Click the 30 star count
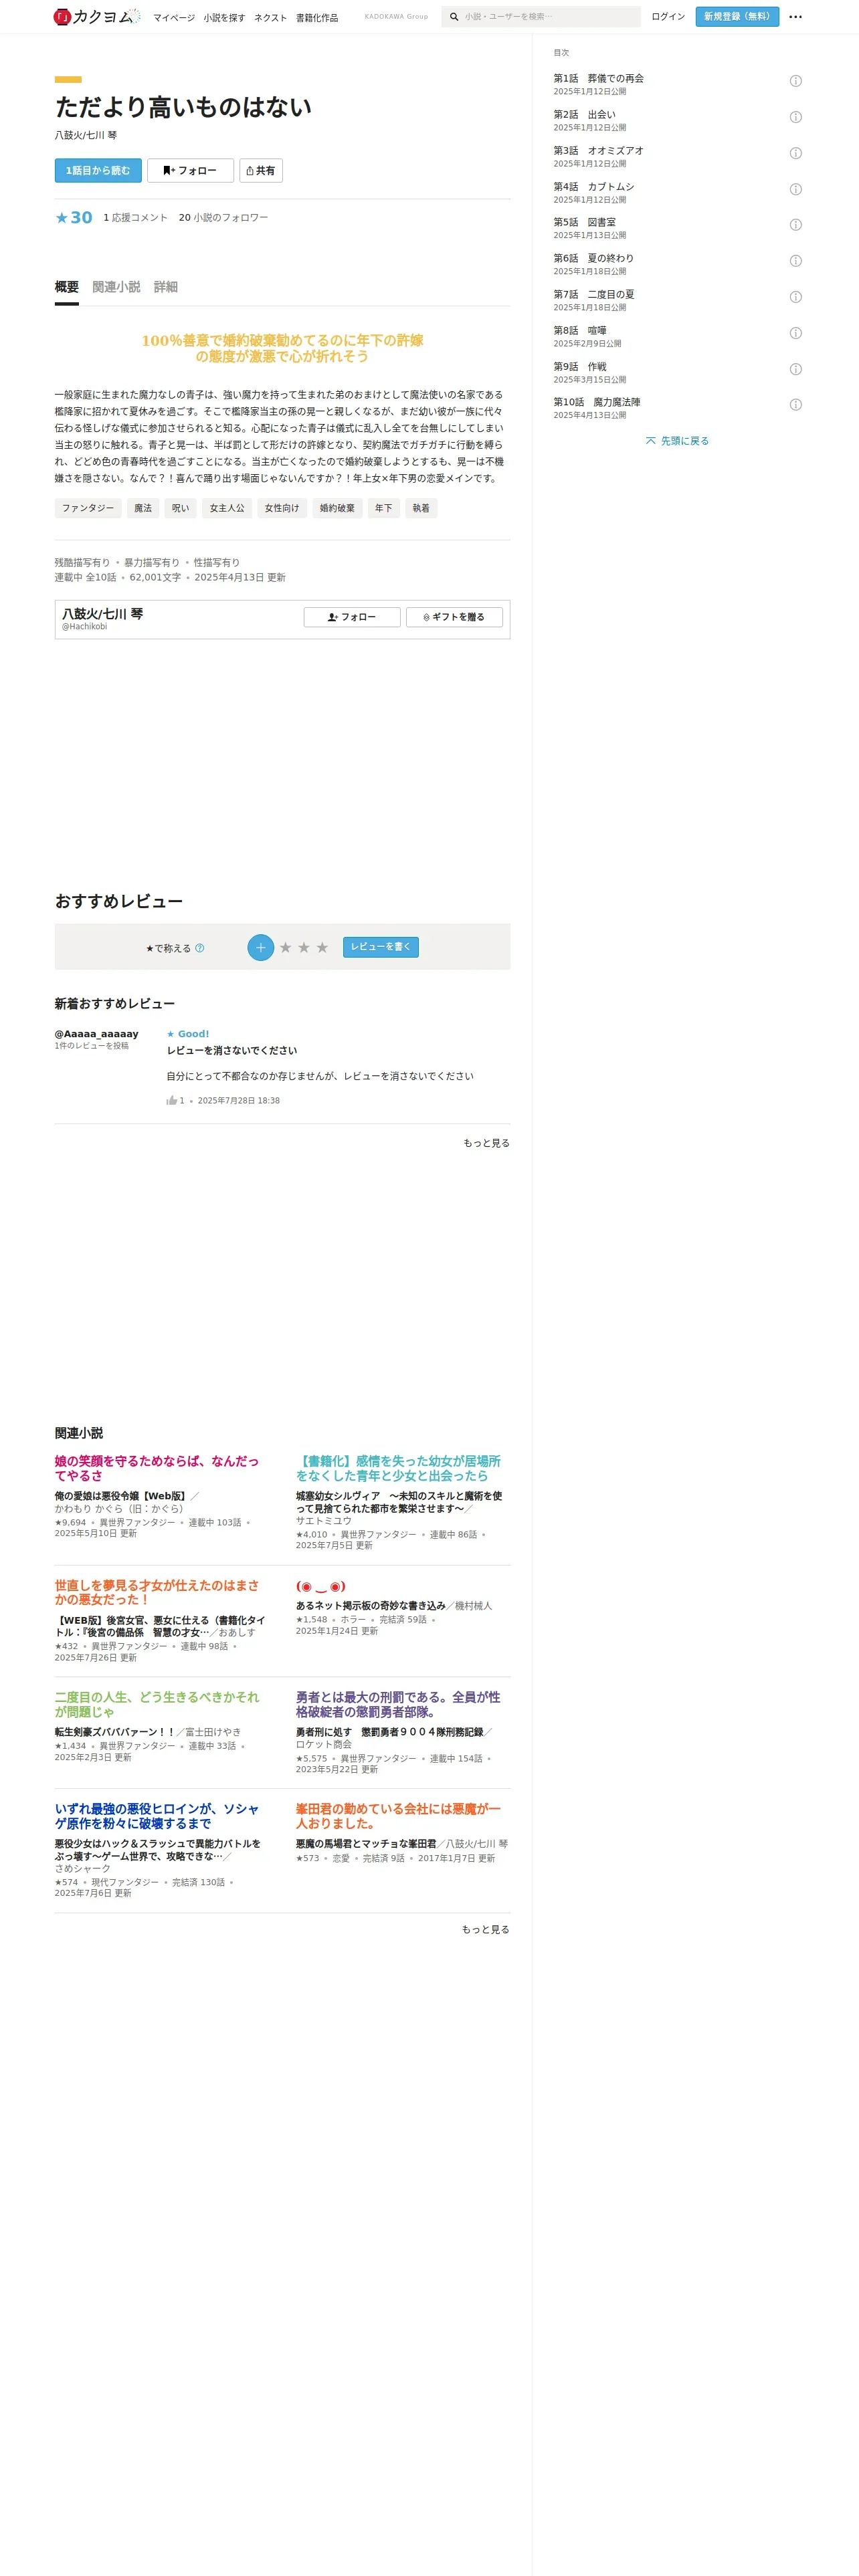Image resolution: width=859 pixels, height=2576 pixels. [74, 217]
